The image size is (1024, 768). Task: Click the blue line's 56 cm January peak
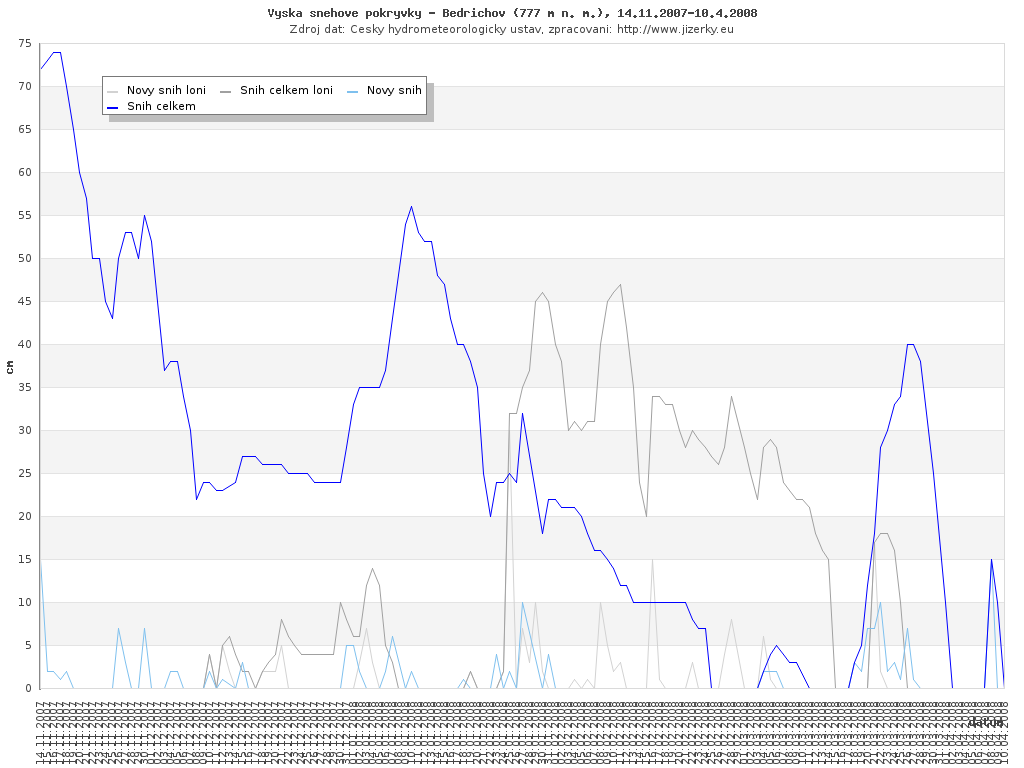[x=411, y=207]
